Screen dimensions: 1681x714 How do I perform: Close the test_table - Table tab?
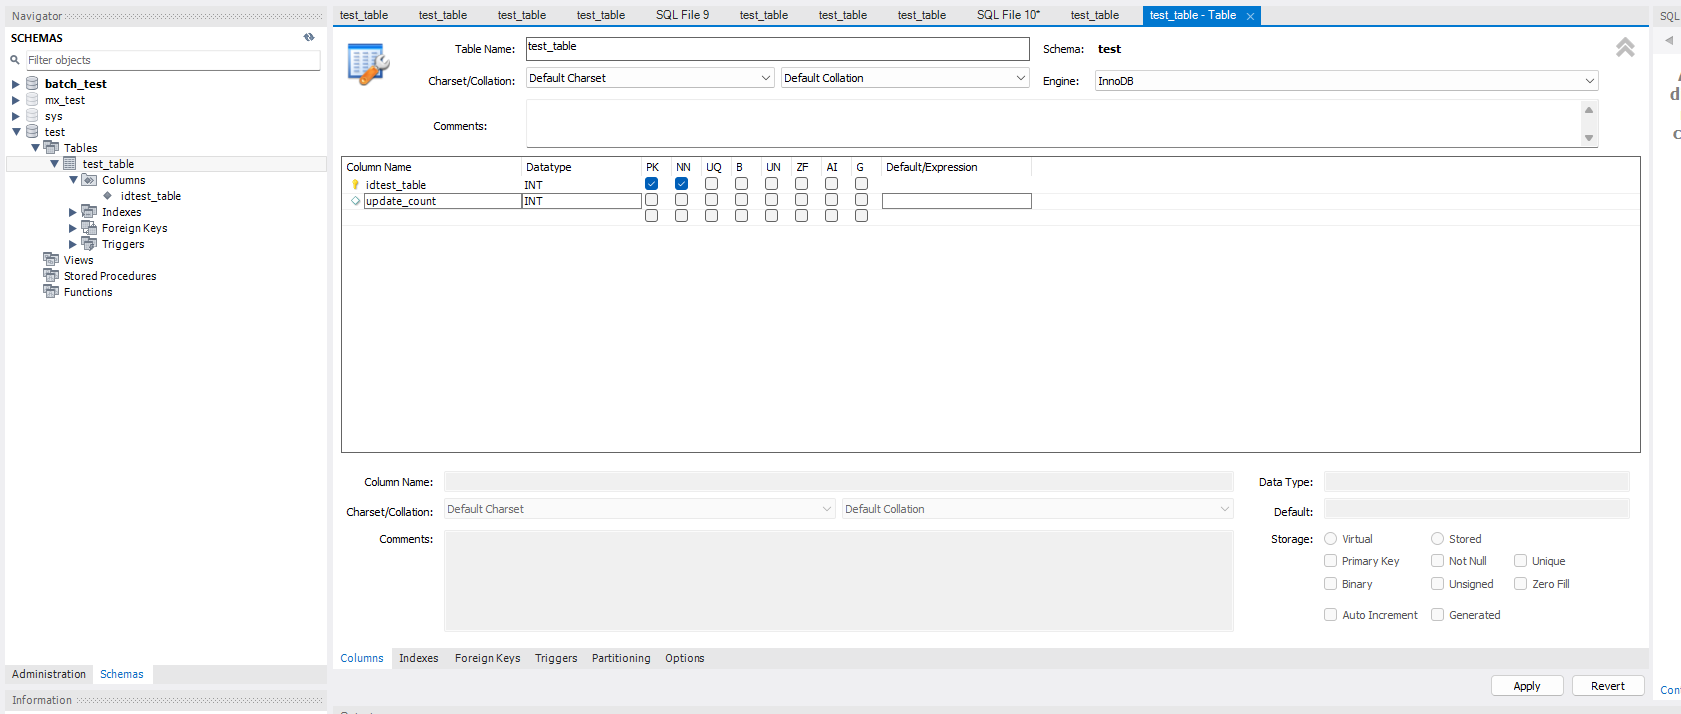(x=1250, y=16)
